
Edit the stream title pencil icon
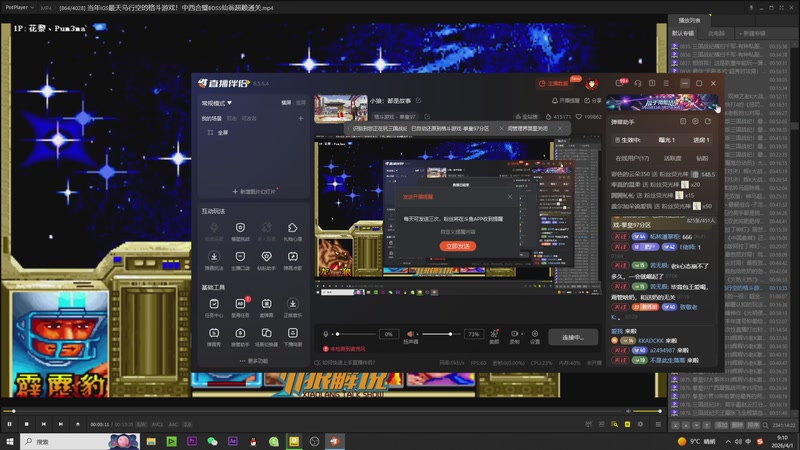coord(418,101)
